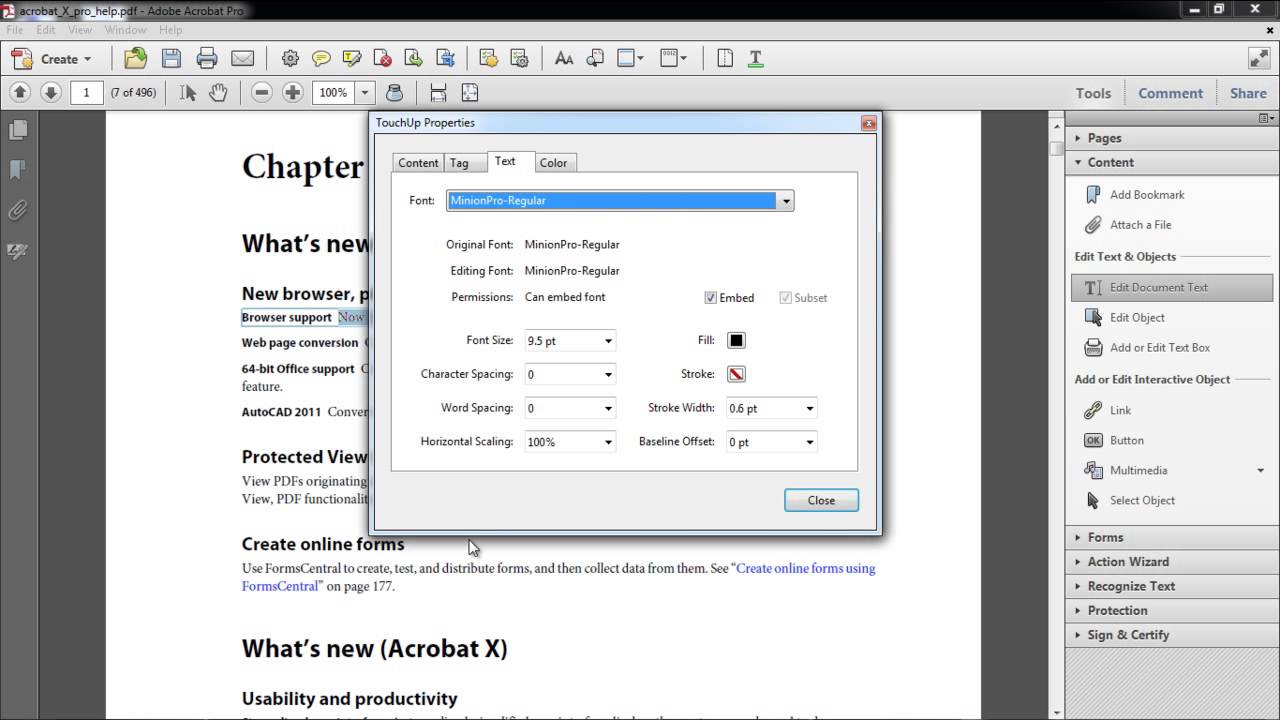
Task: Zoom in with the plus icon
Action: (x=293, y=92)
